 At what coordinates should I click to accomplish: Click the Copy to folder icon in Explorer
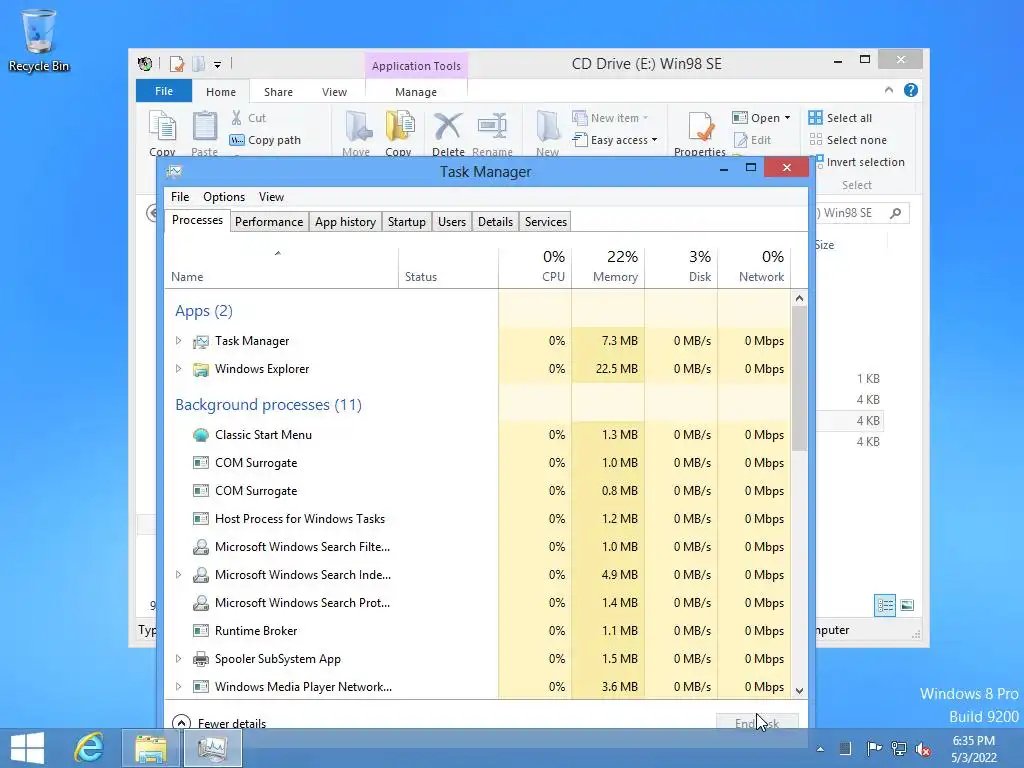click(399, 127)
